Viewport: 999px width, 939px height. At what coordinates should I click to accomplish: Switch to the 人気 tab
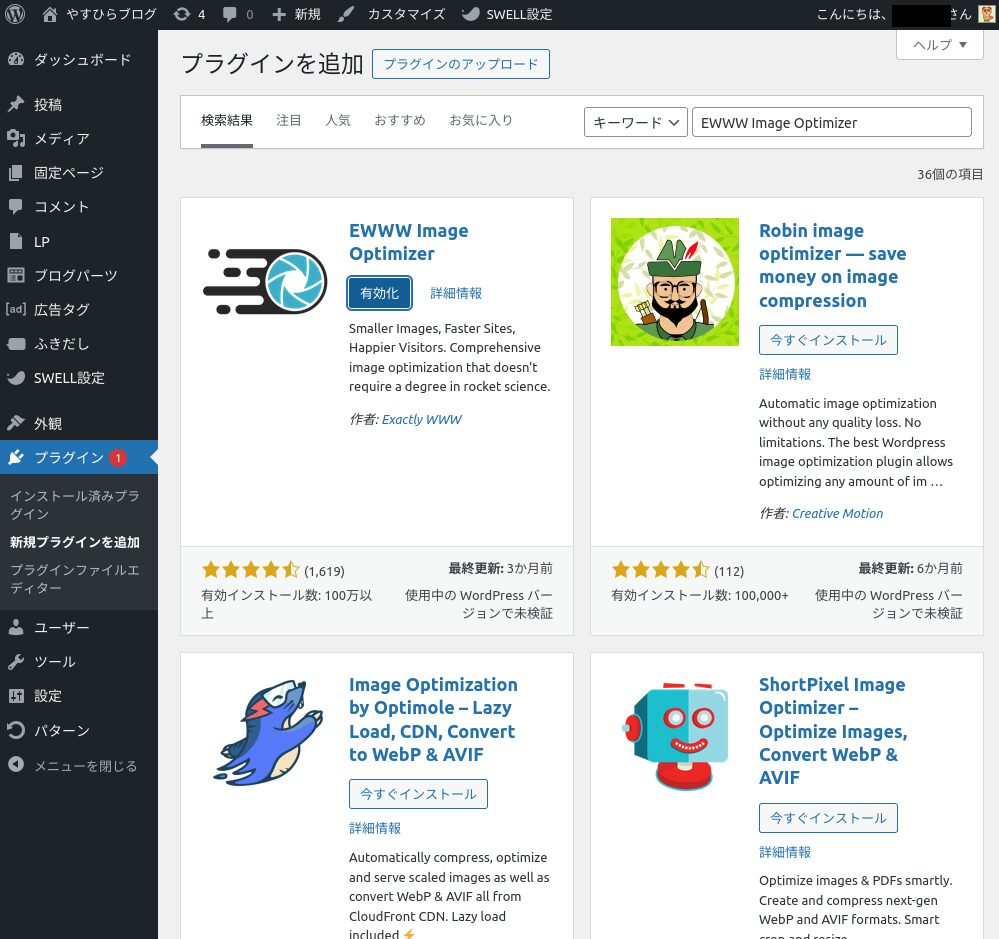[x=337, y=121]
